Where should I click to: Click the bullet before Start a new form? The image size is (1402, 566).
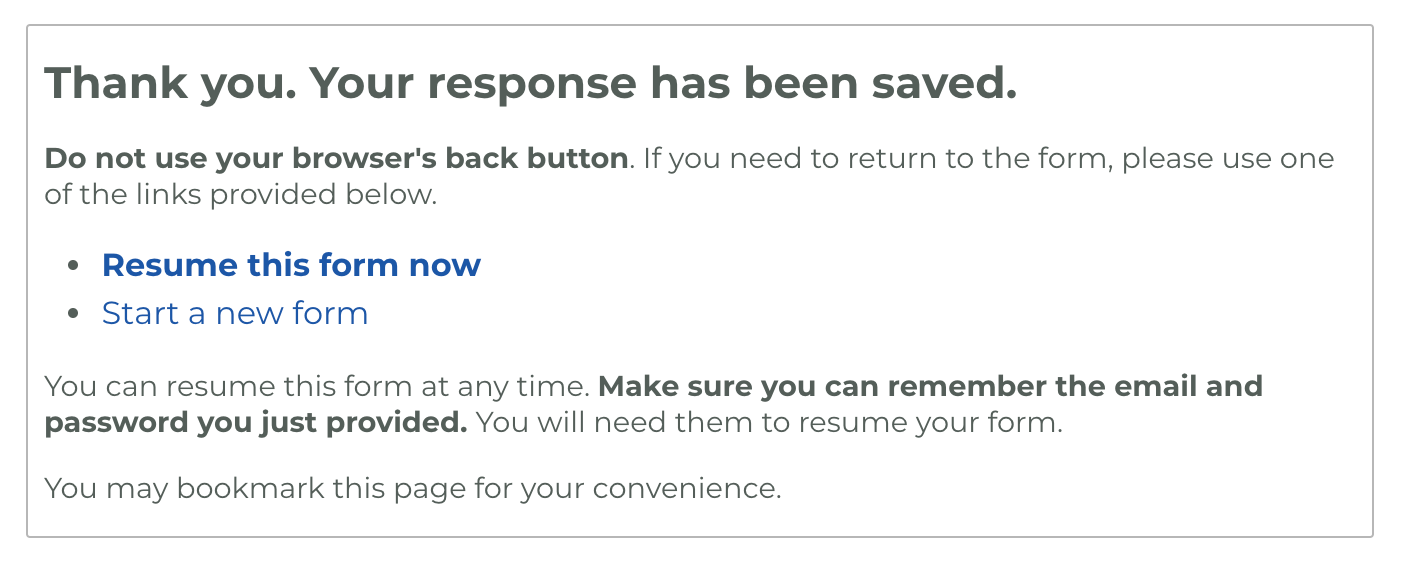72,314
